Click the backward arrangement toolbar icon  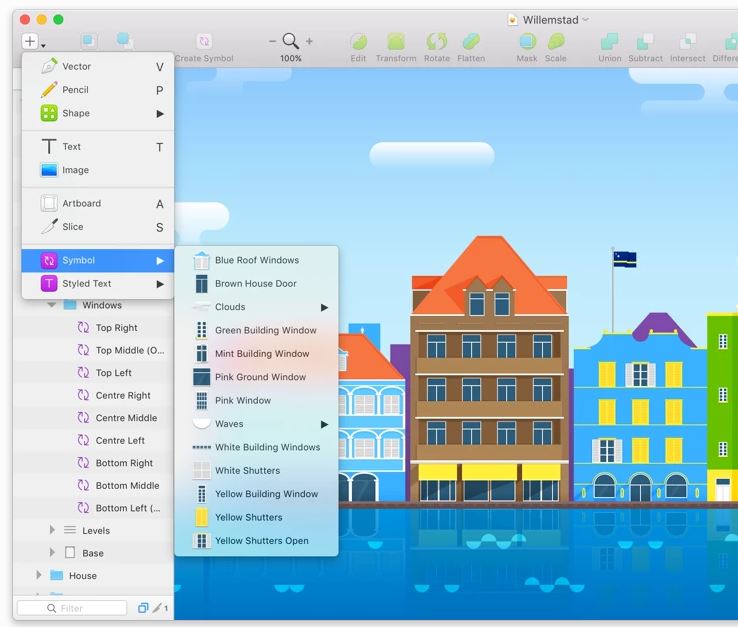click(x=125, y=41)
